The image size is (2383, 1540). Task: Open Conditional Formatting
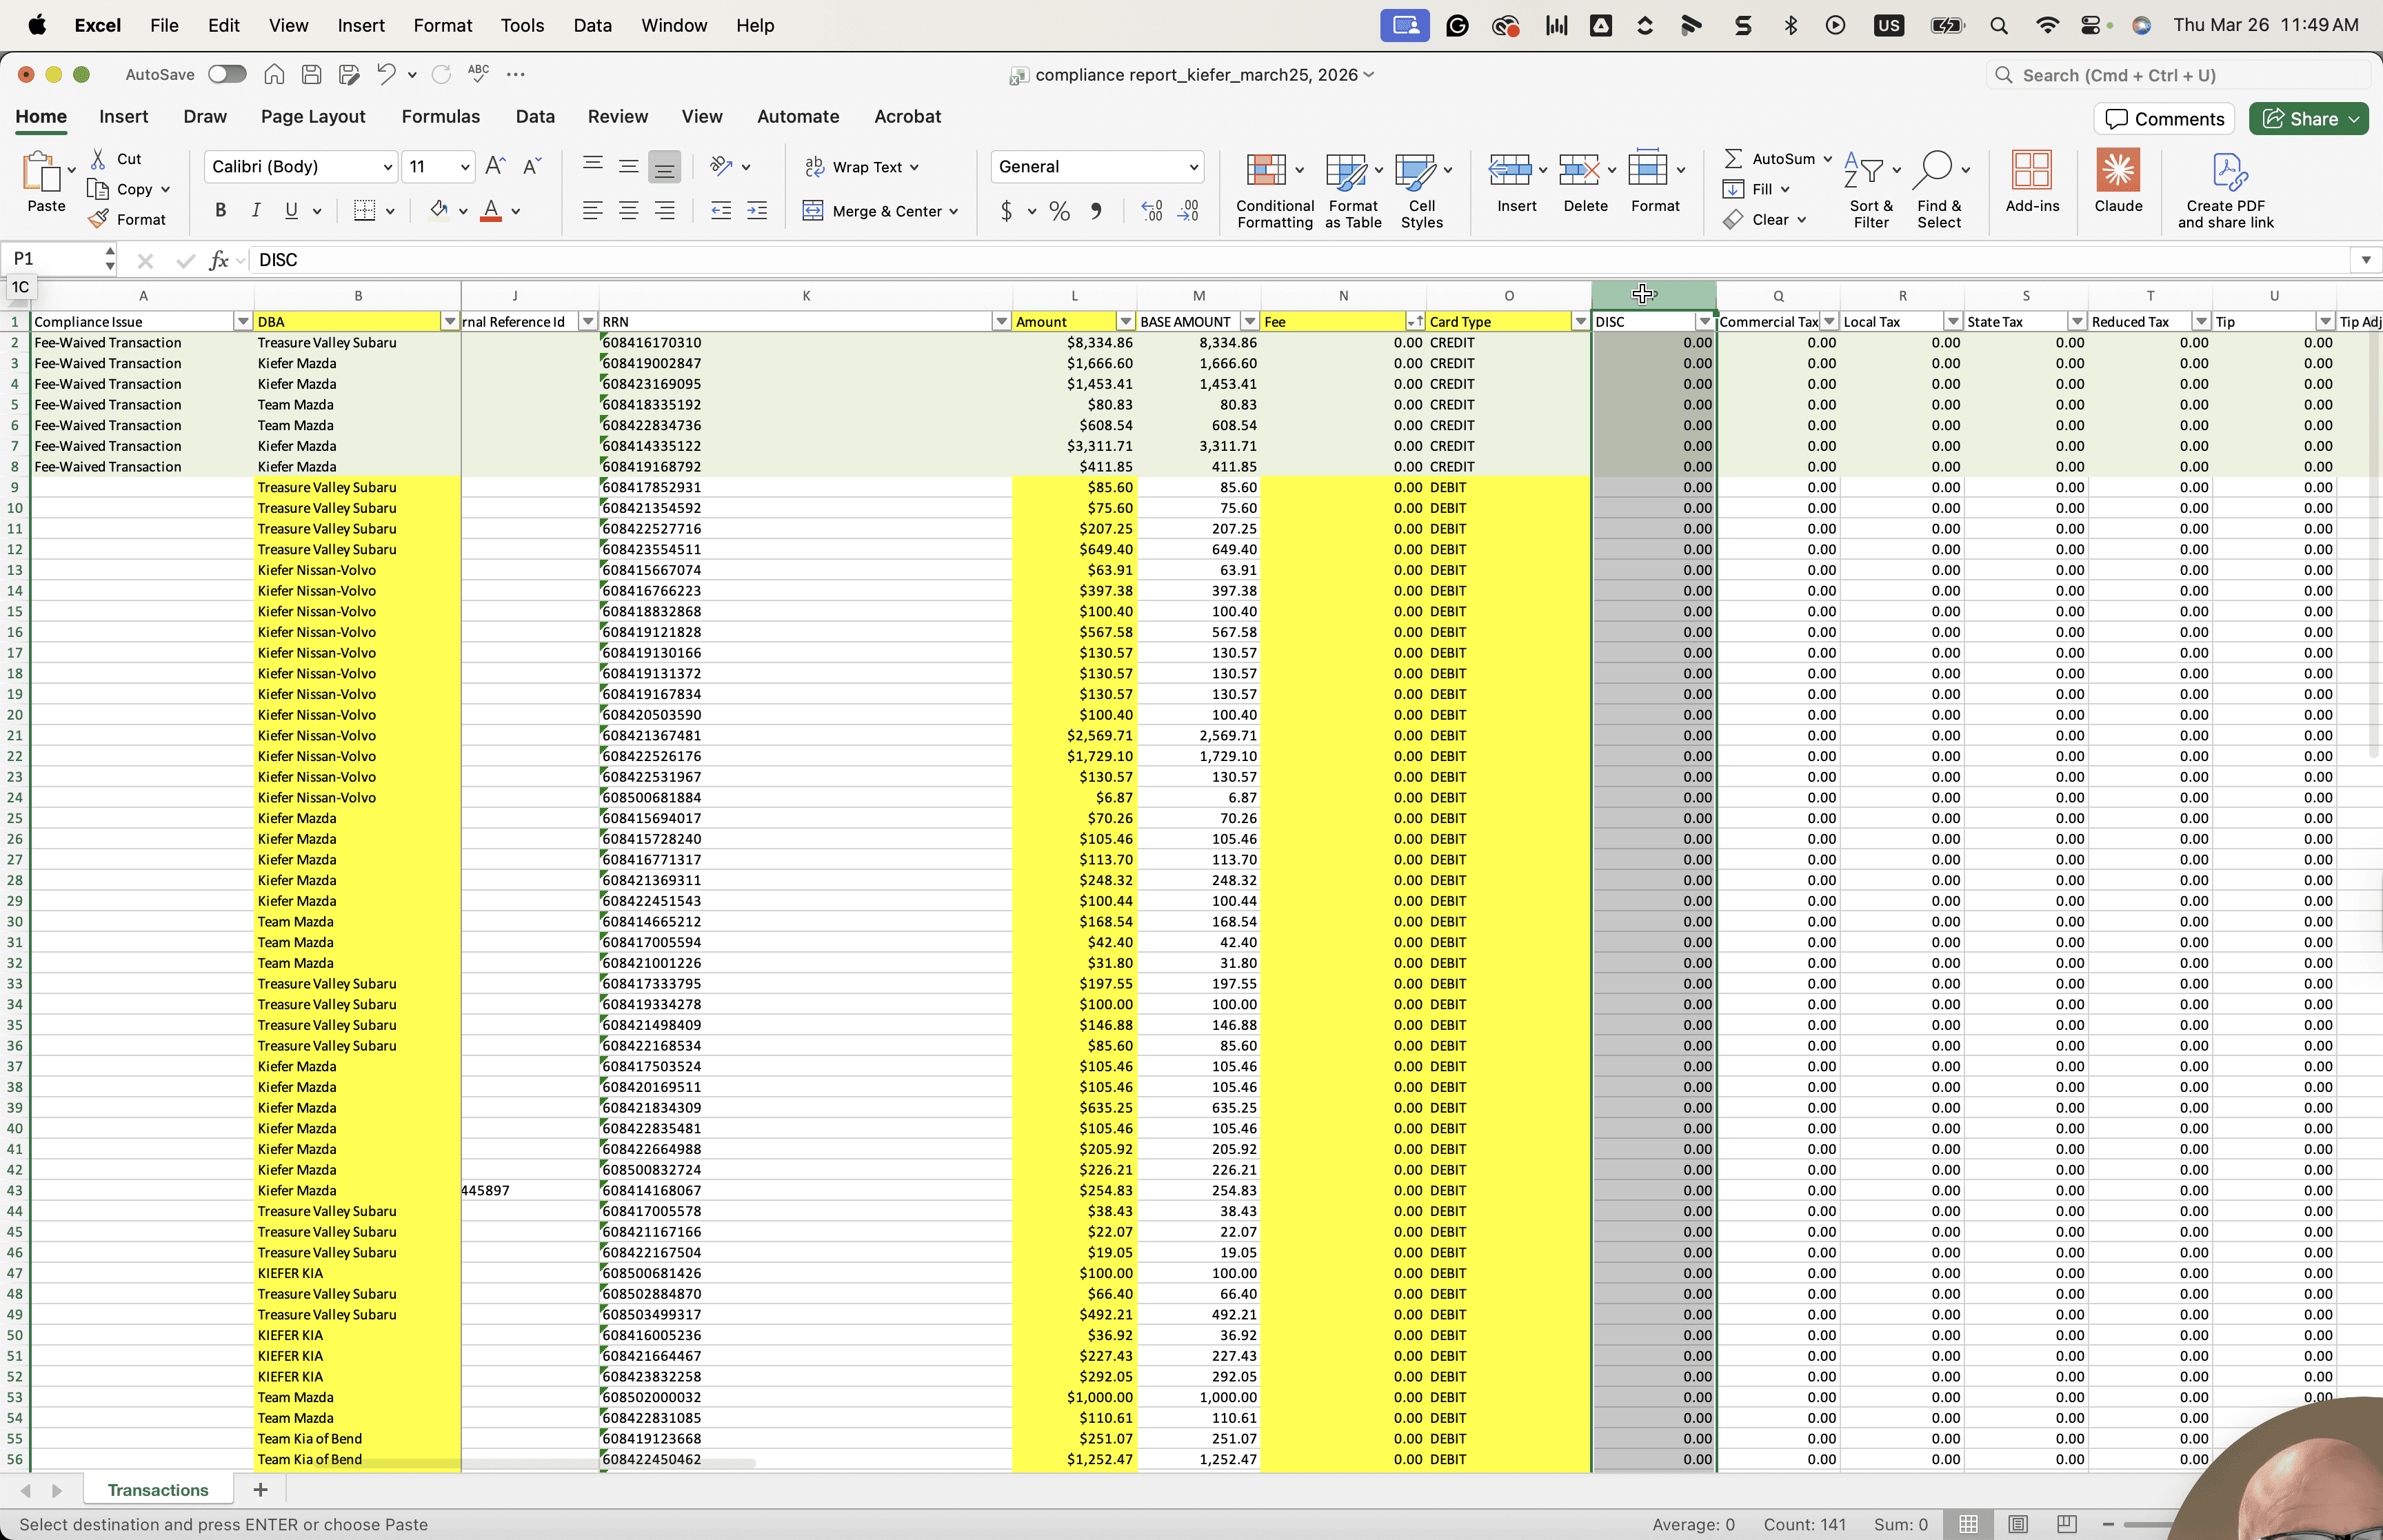pyautogui.click(x=1275, y=191)
